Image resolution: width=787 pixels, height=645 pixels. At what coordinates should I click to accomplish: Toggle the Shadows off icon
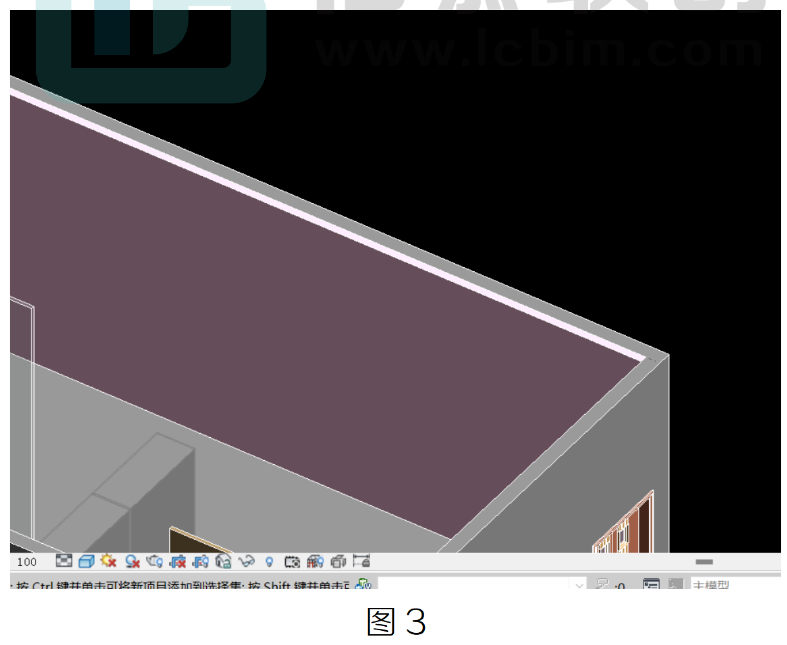(133, 561)
